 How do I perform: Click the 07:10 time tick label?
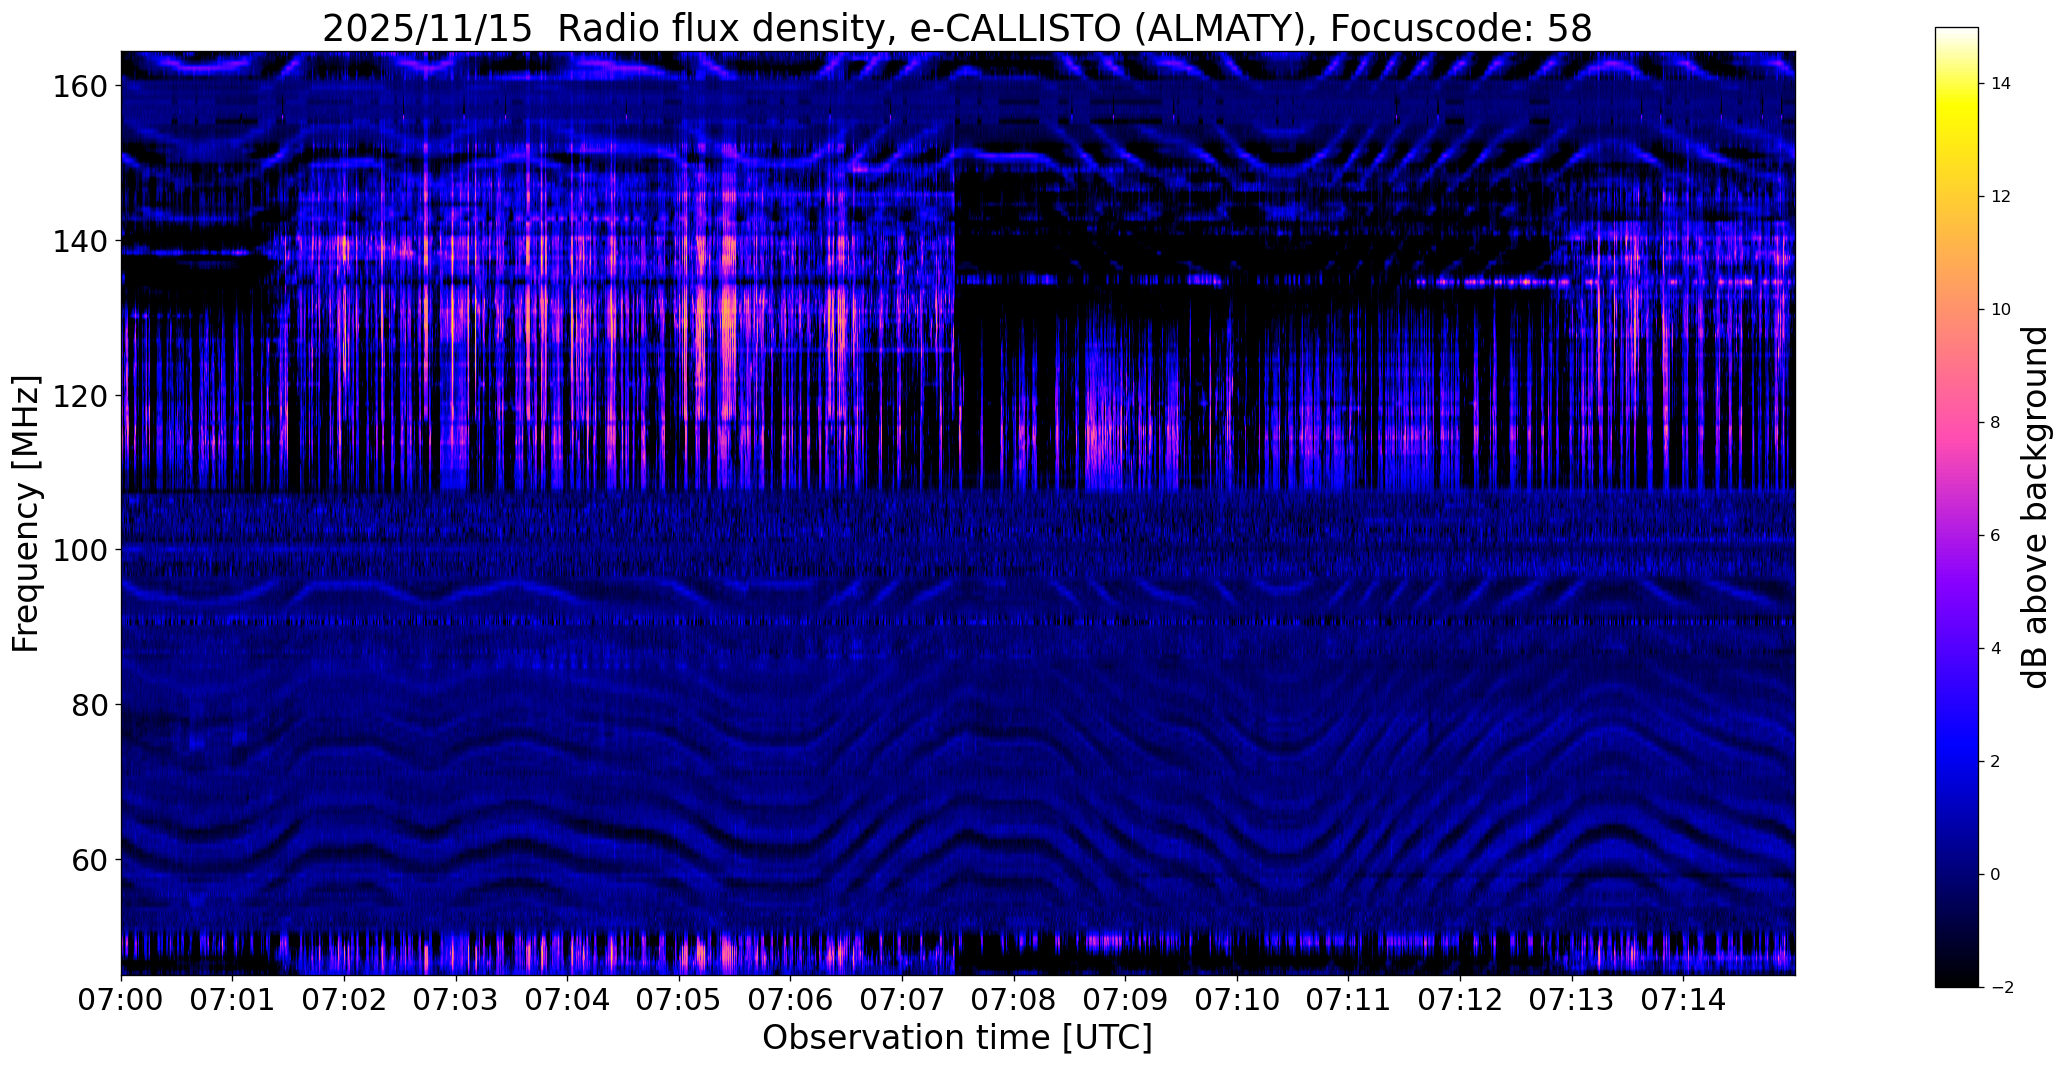1237,999
